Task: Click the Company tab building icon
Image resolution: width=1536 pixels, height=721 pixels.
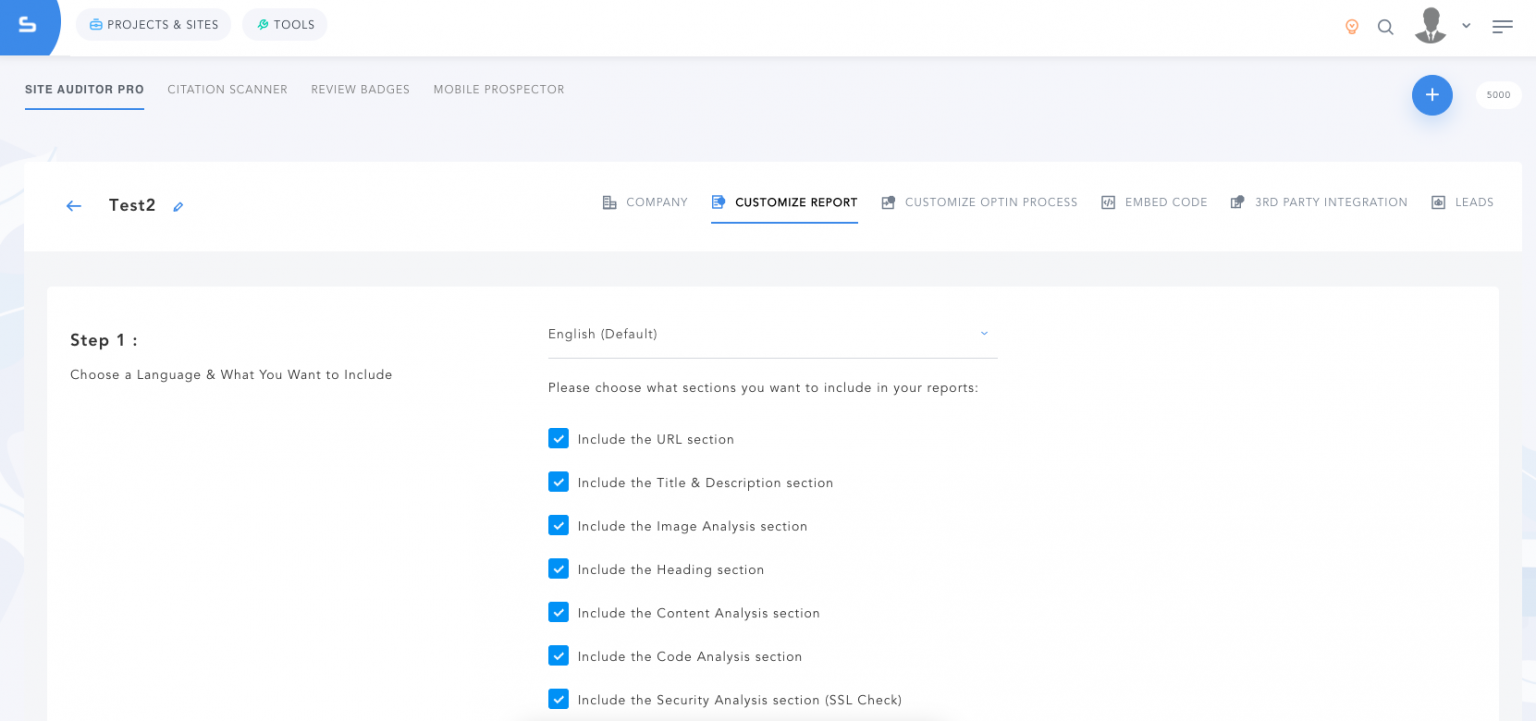Action: [609, 202]
